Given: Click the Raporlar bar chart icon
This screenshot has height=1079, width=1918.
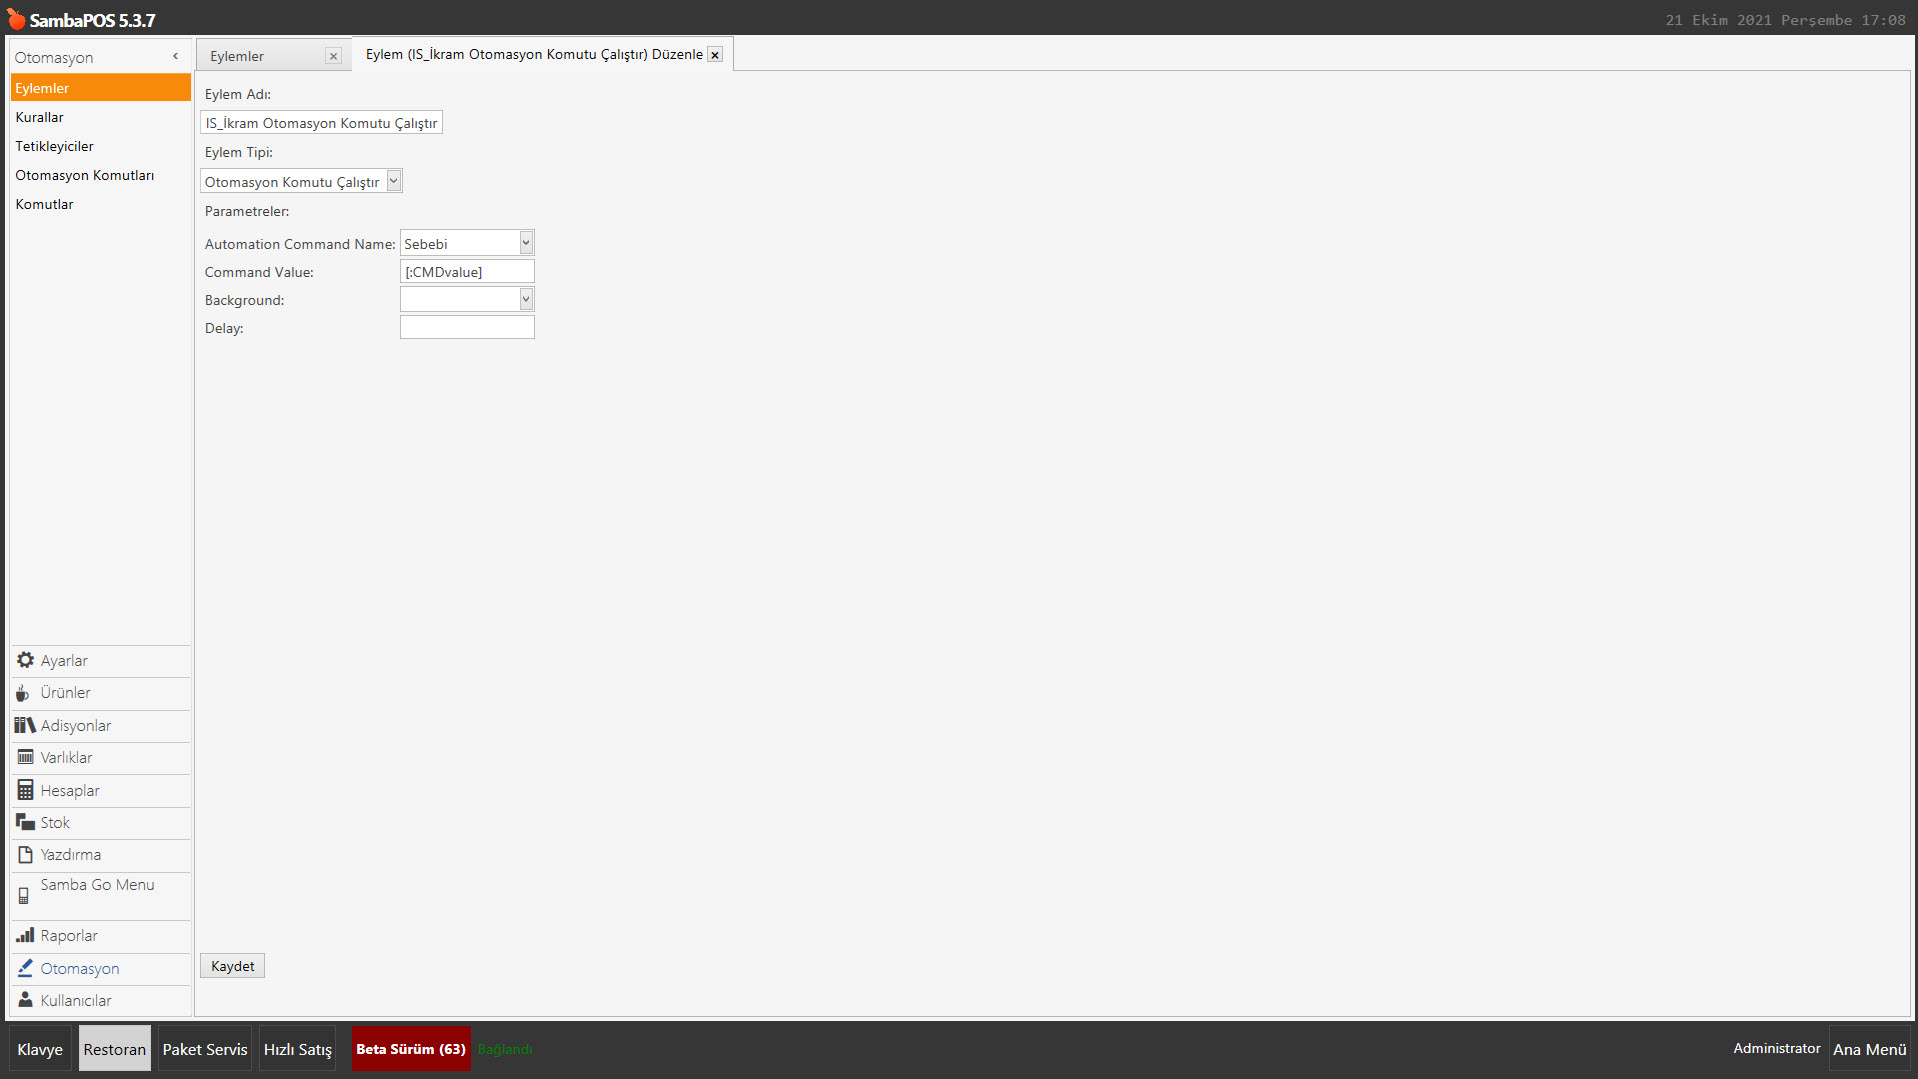Looking at the screenshot, I should pyautogui.click(x=25, y=935).
